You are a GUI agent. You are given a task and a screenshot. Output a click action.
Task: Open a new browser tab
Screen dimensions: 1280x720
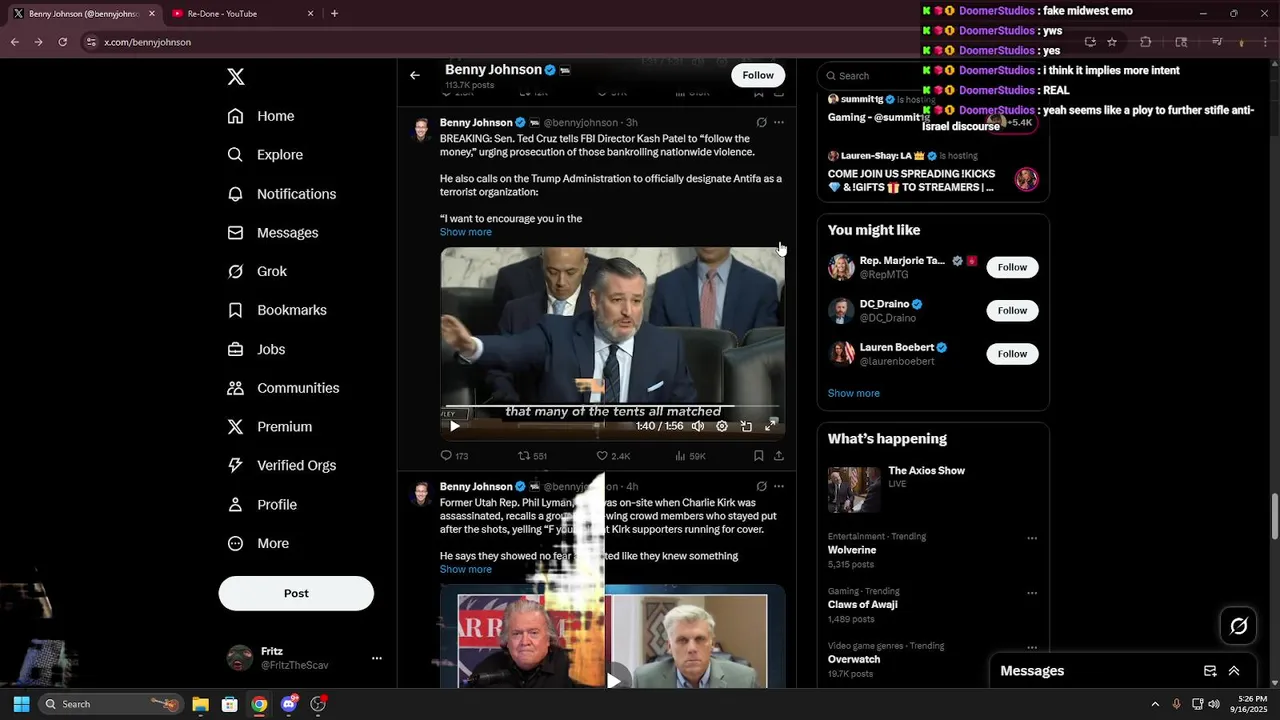coord(334,14)
